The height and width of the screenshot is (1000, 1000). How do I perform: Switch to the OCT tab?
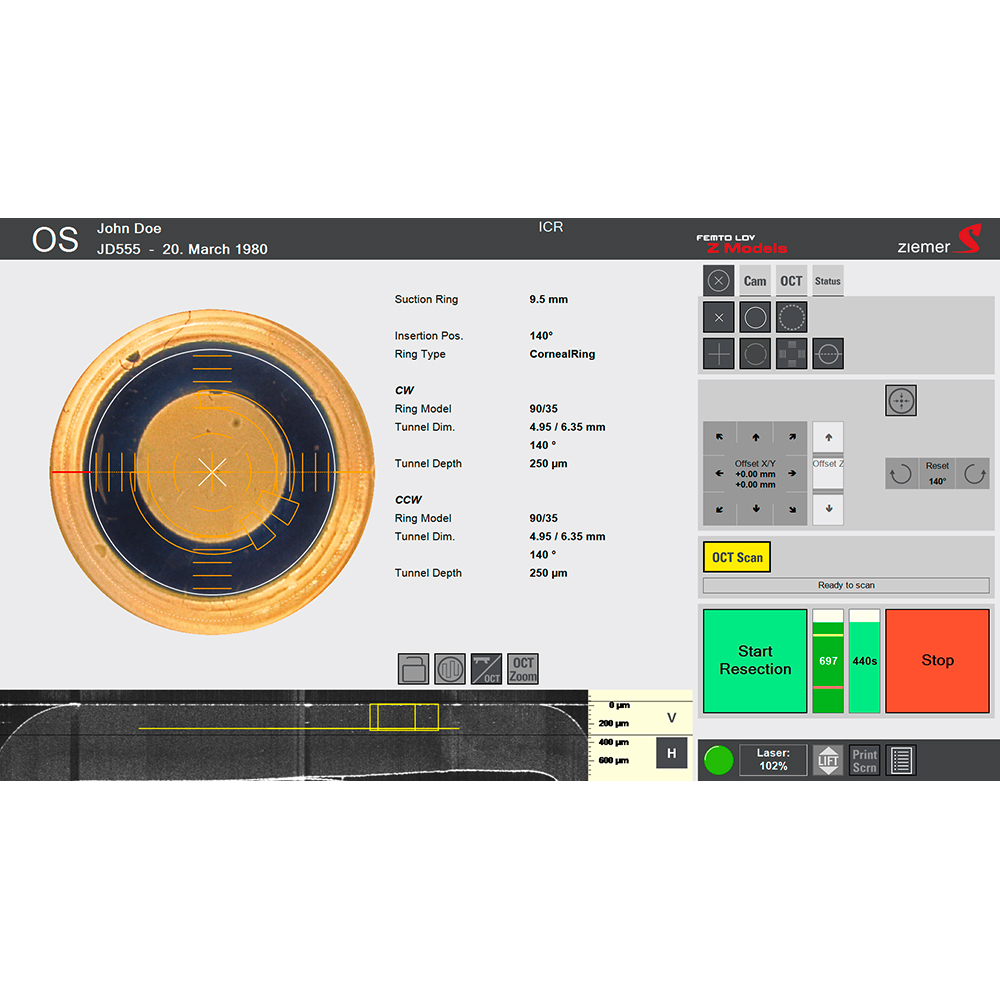(791, 280)
